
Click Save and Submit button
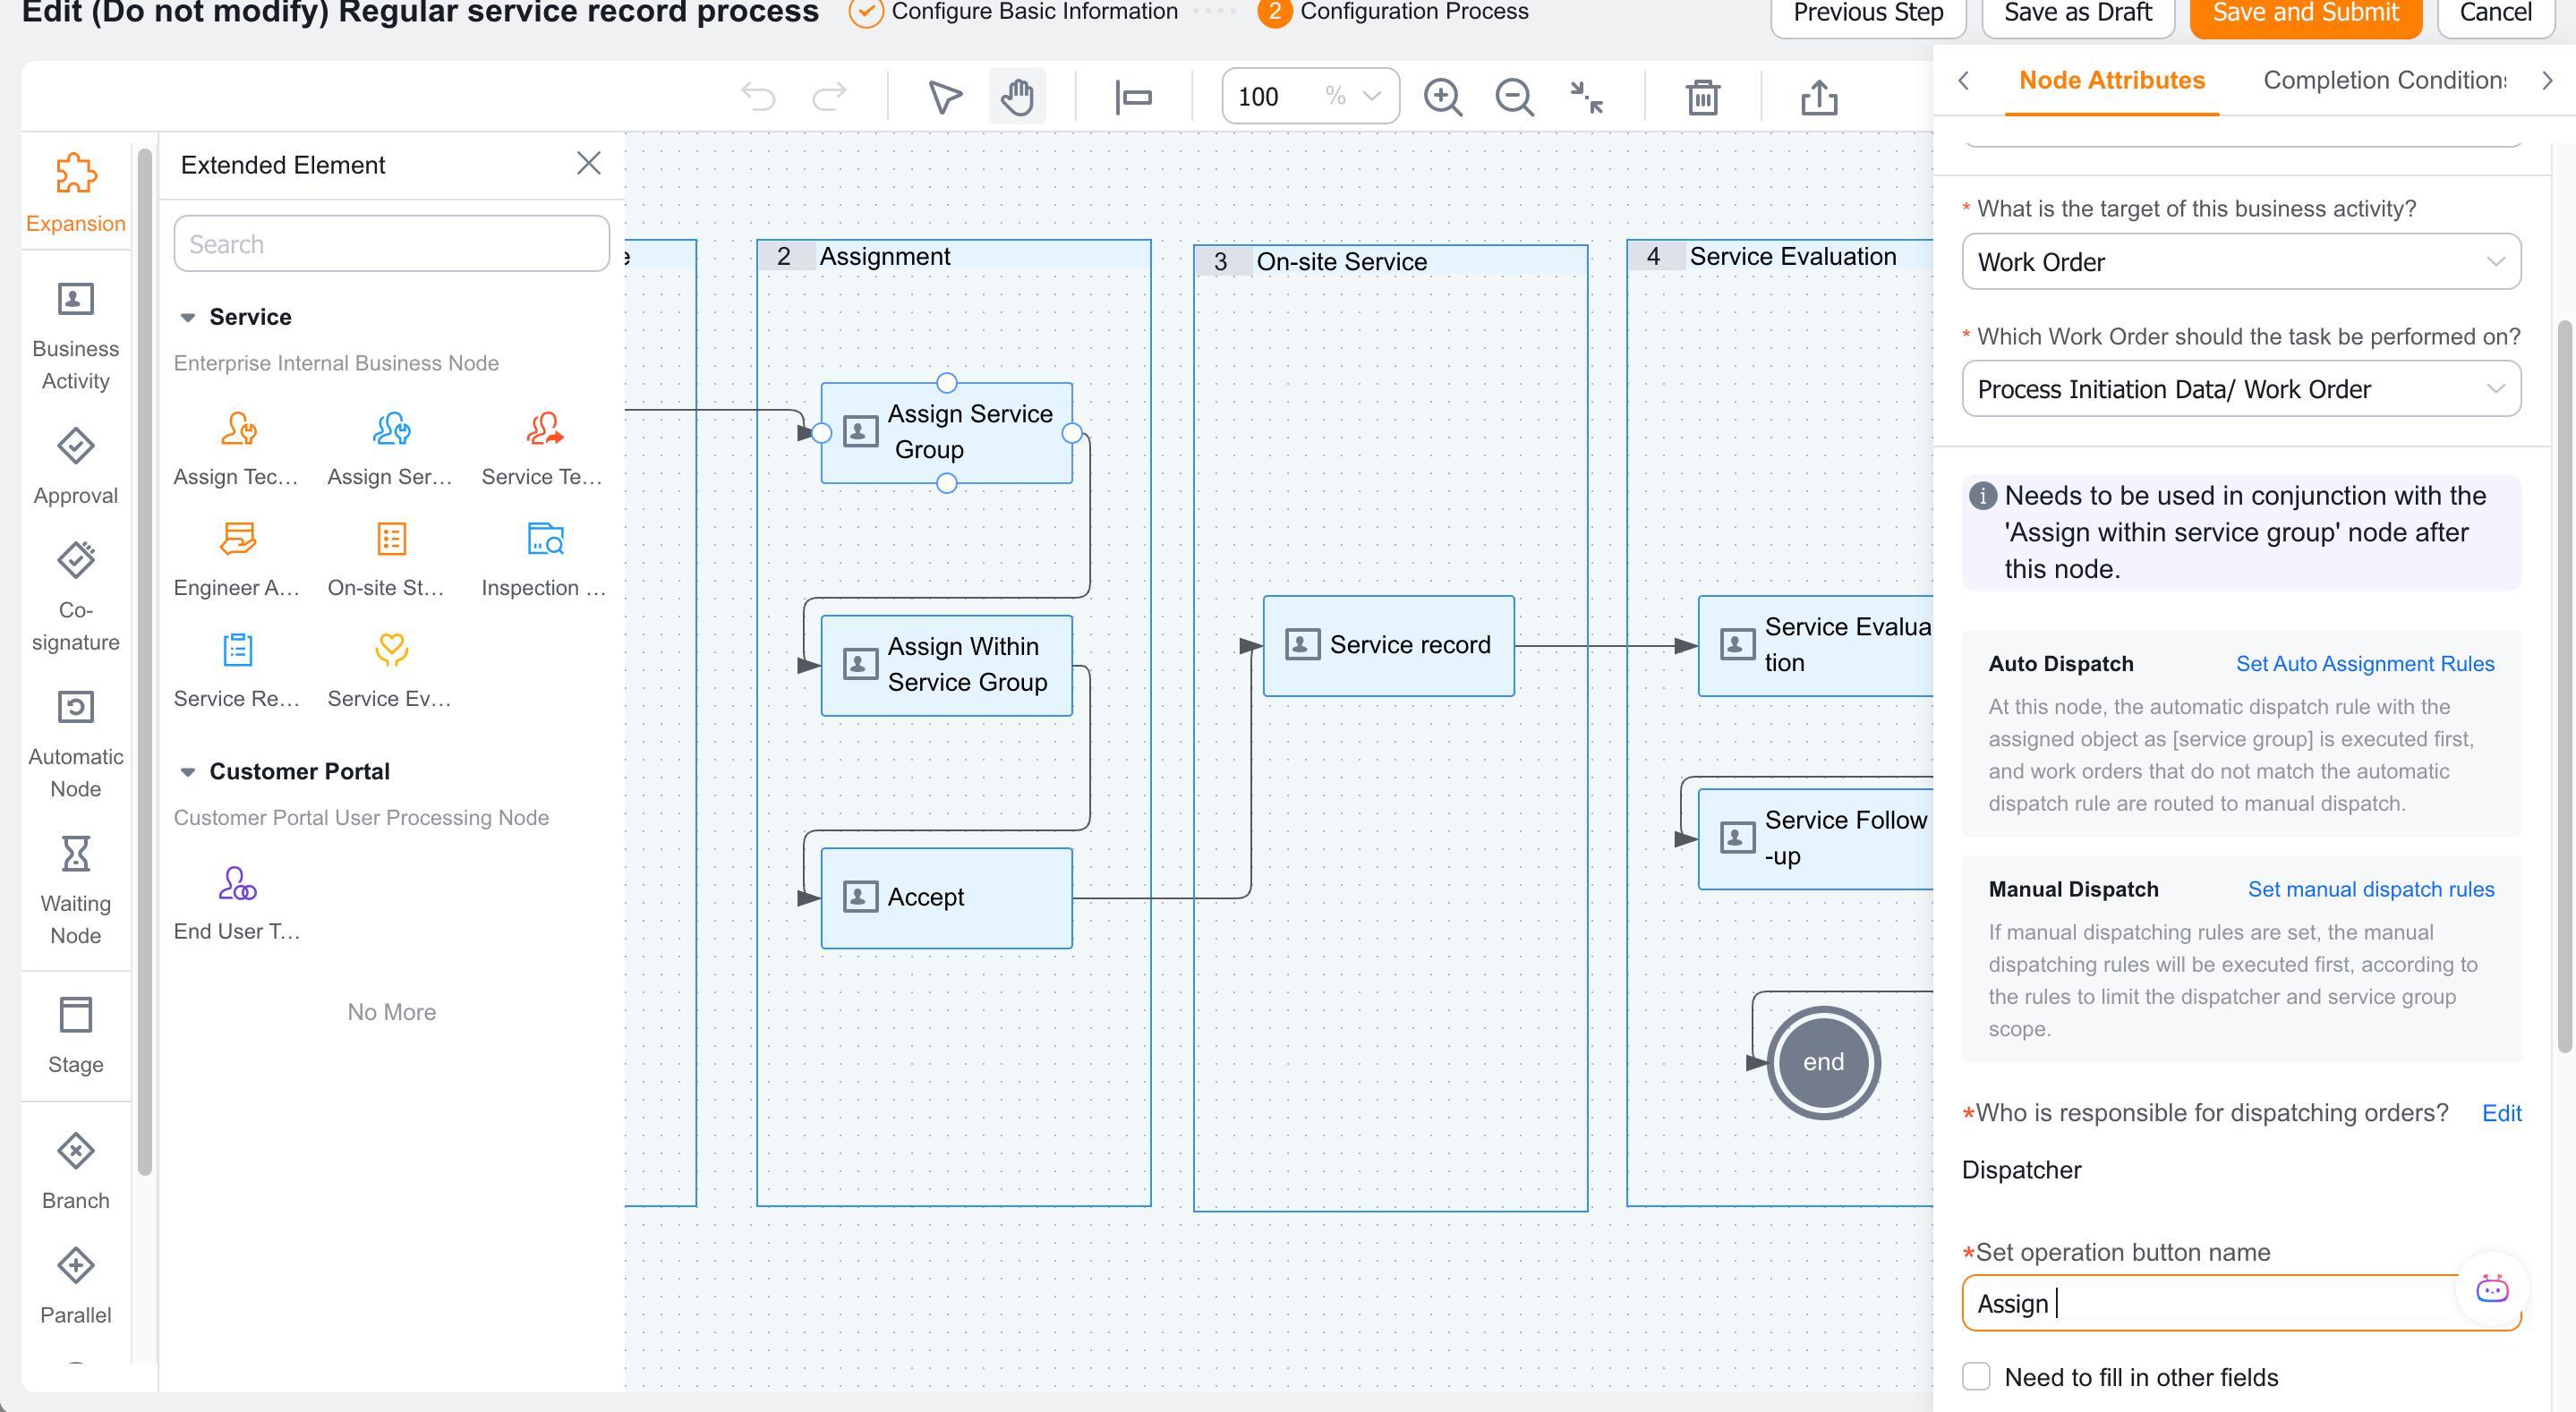pos(2305,14)
